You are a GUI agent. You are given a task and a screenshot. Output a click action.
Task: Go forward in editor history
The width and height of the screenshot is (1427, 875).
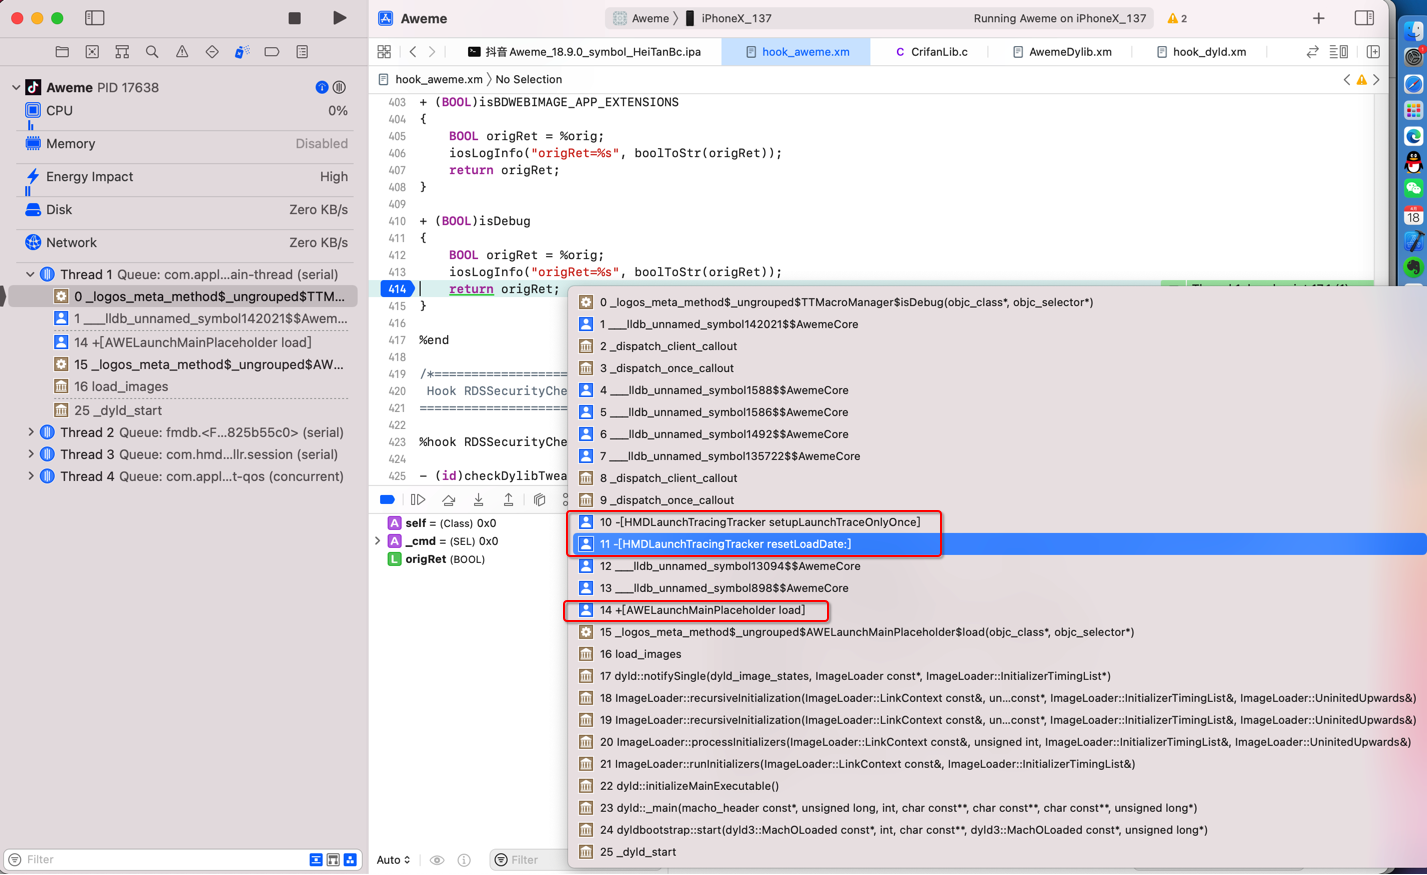click(432, 52)
